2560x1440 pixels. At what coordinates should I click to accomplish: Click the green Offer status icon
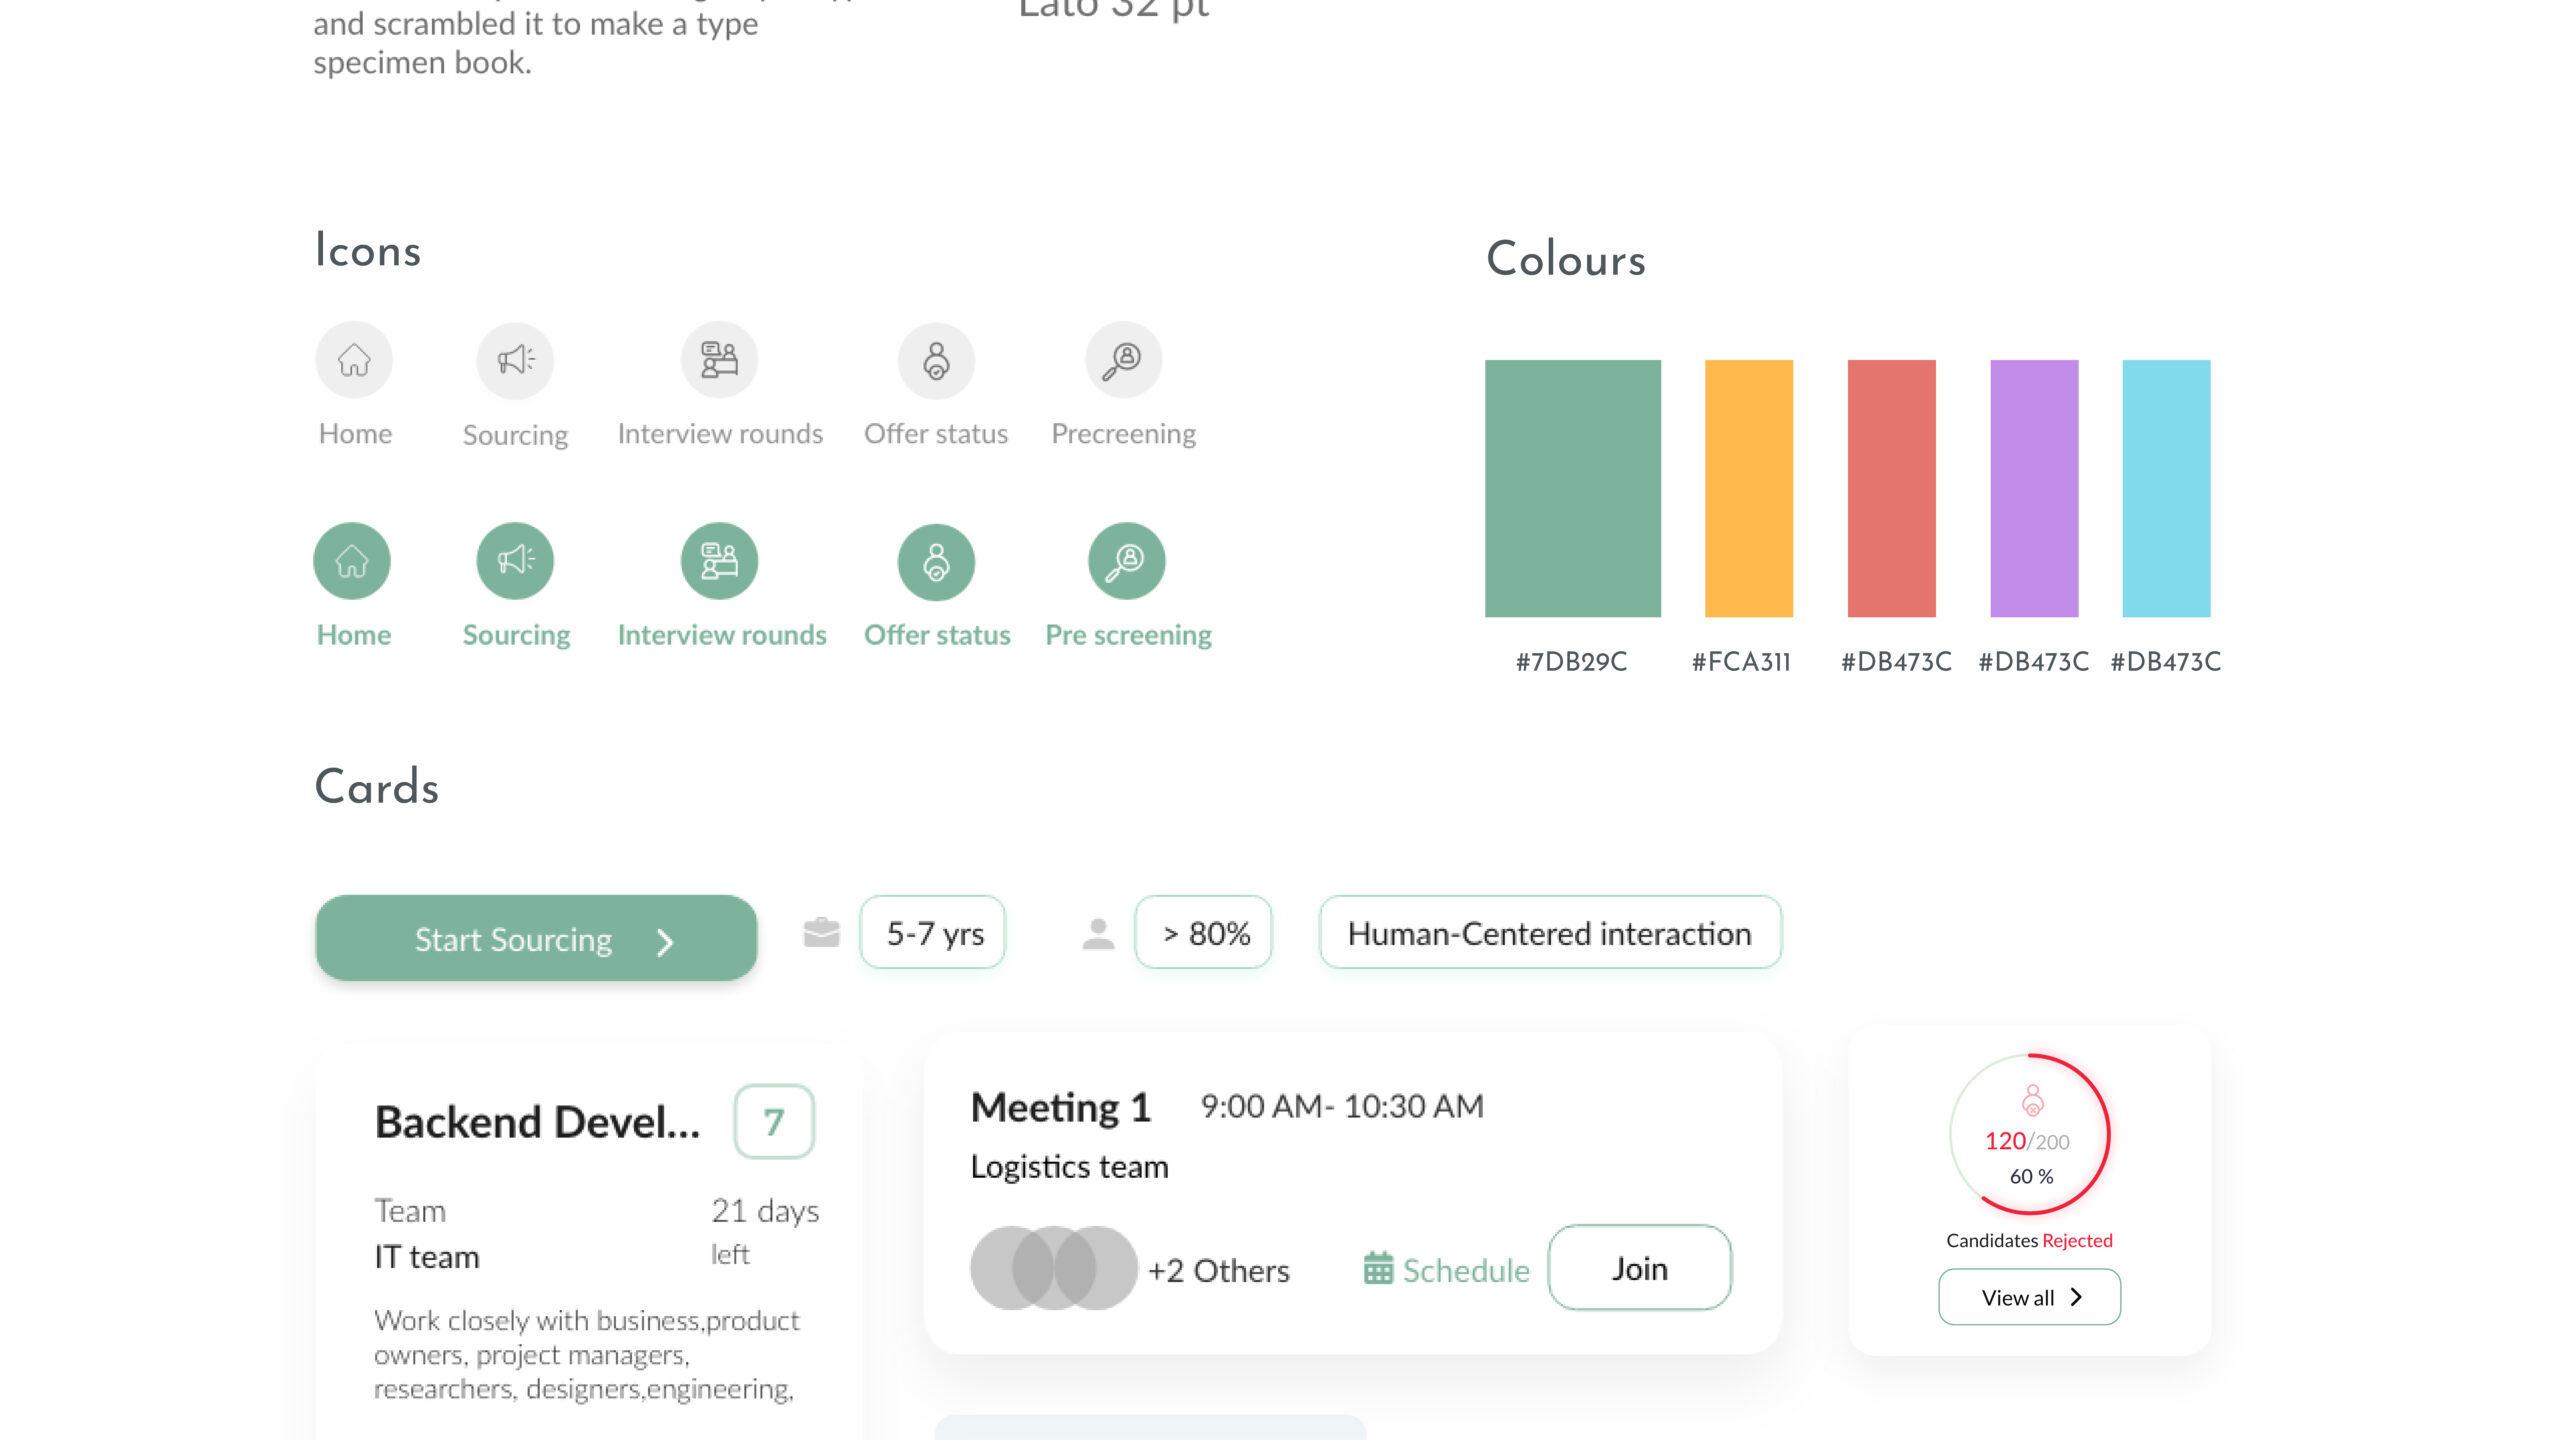pos(936,562)
